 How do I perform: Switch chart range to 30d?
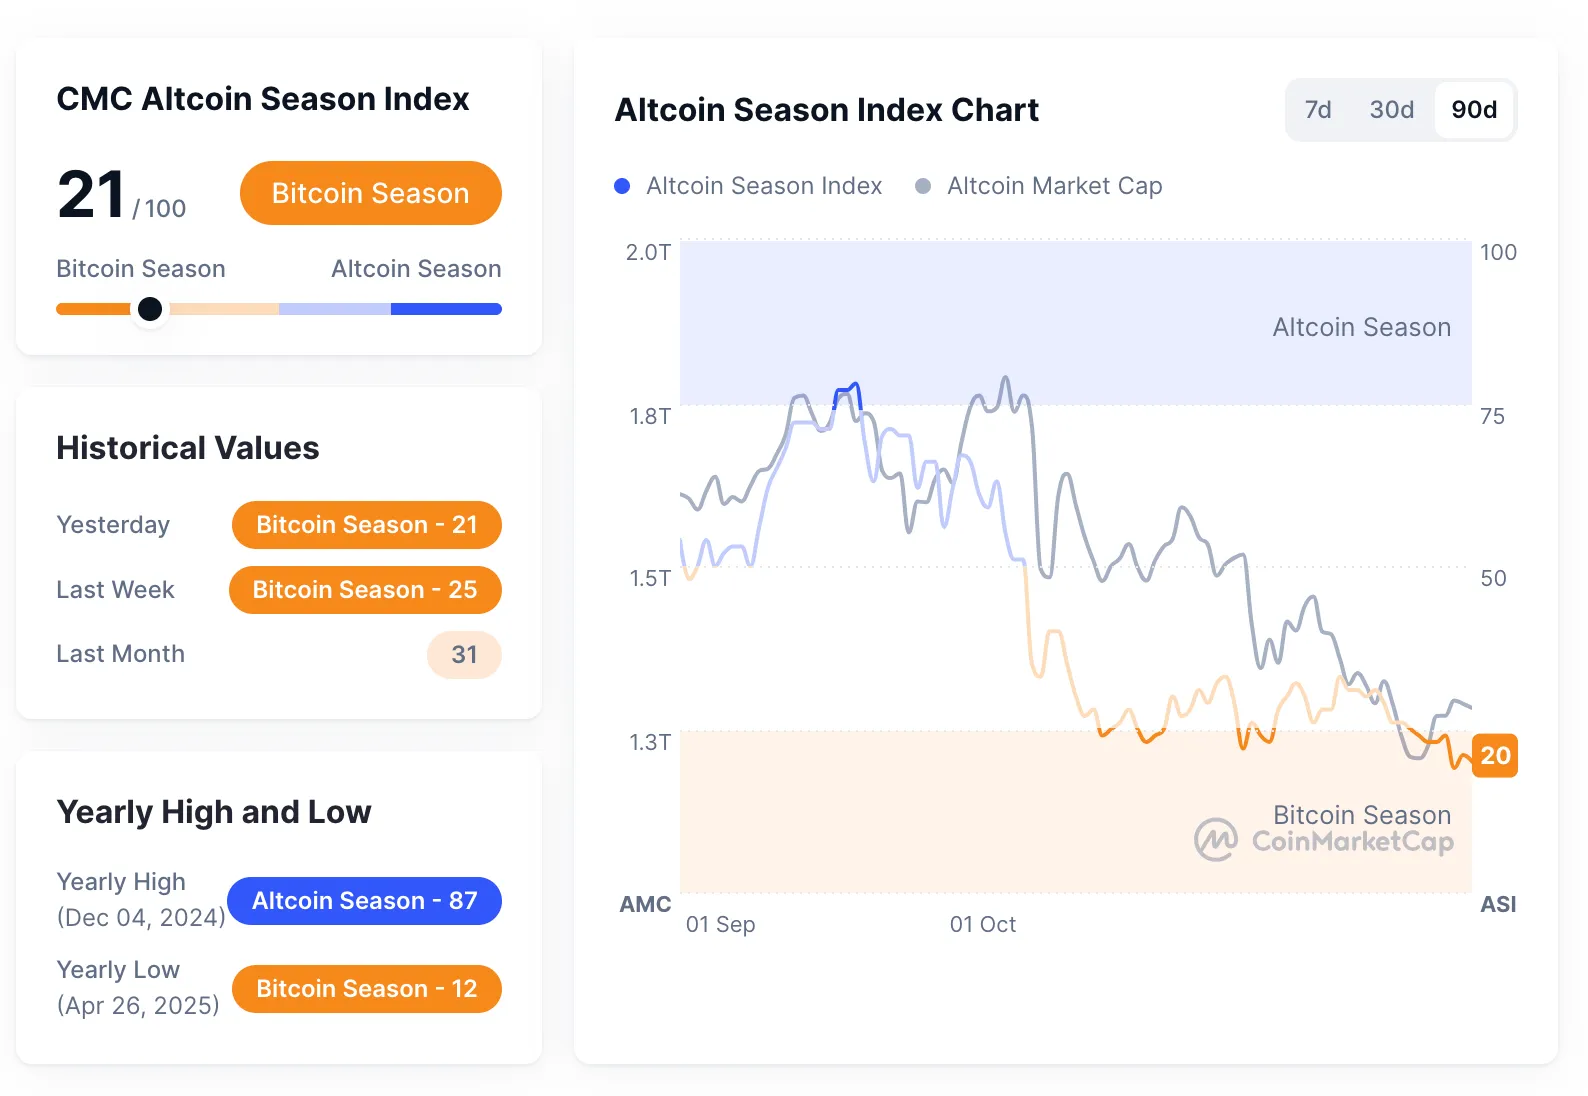click(x=1391, y=110)
